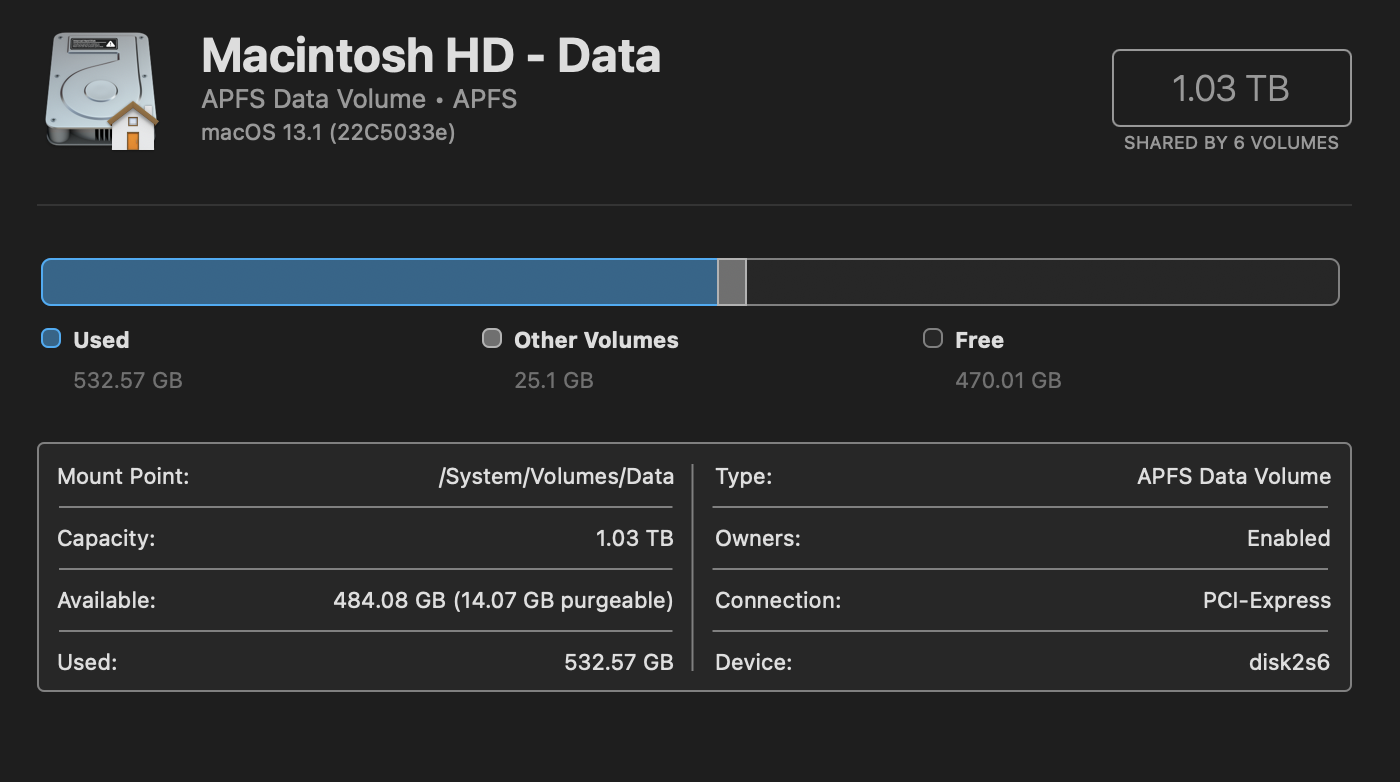Click 484.08 GB (14.07 GB purgeable) value
The image size is (1400, 782).
(x=503, y=600)
